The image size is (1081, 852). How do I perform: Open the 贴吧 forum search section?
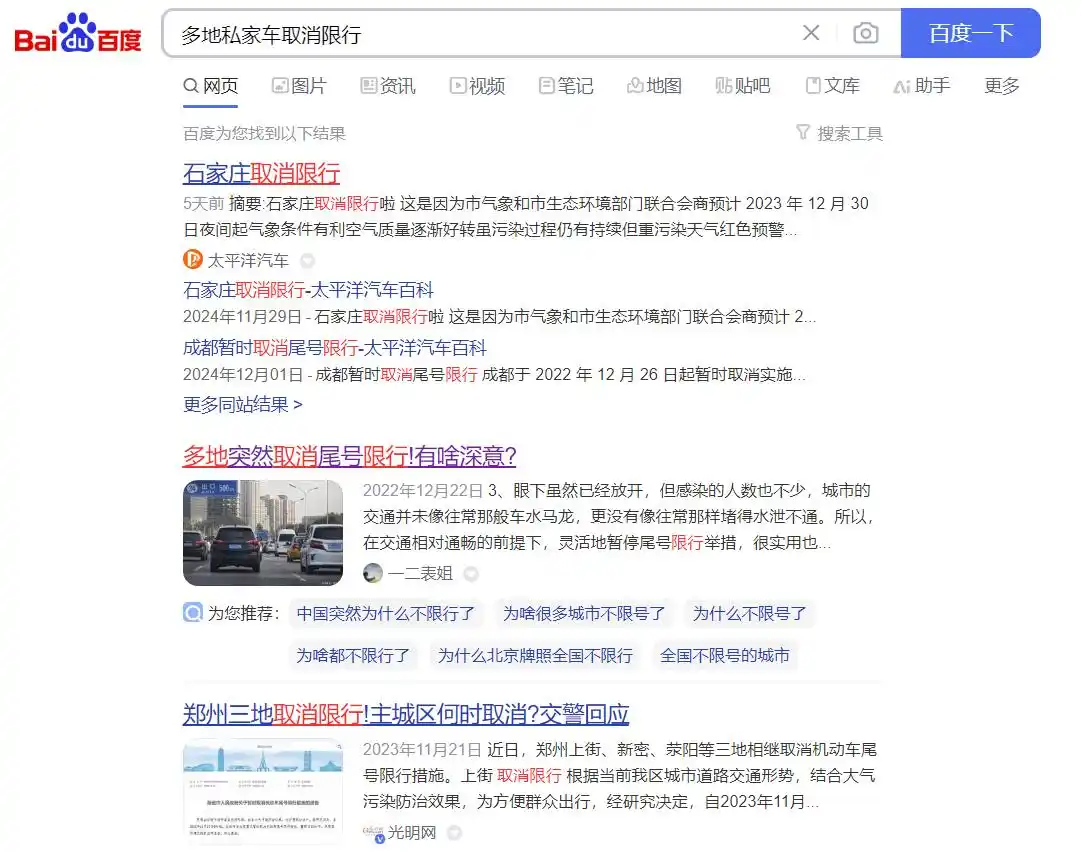click(x=743, y=86)
